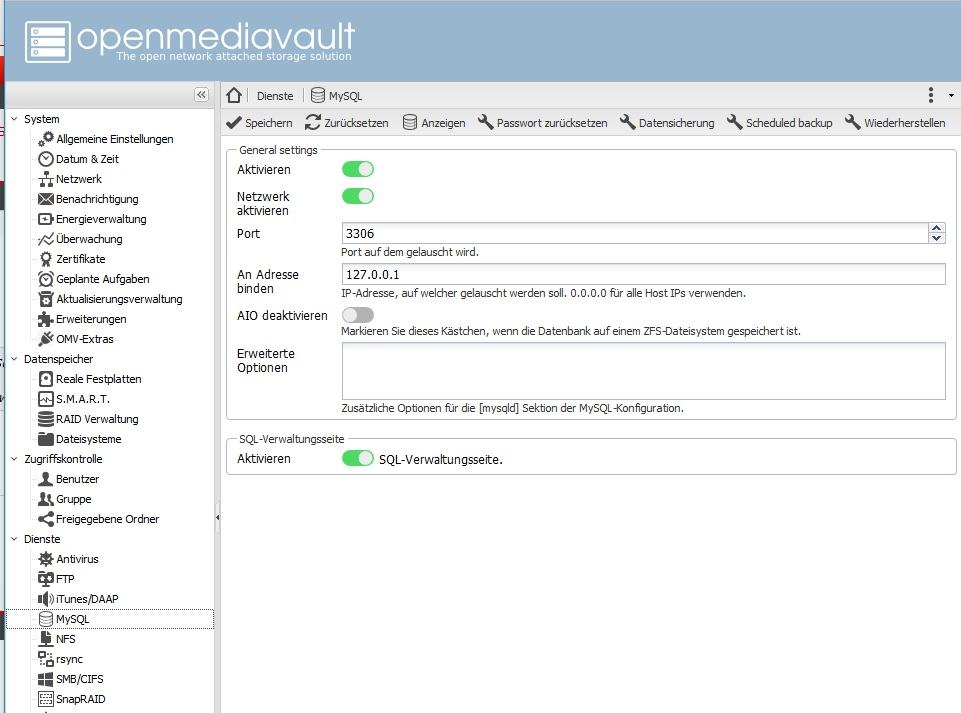Viewport: 961px width, 713px height.
Task: Go to home via house icon
Action: click(x=234, y=96)
